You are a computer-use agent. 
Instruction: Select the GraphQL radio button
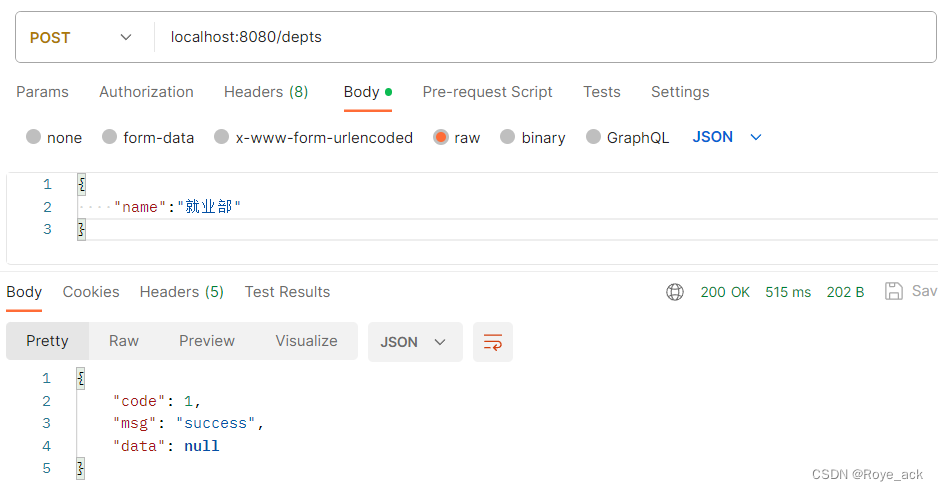point(593,137)
